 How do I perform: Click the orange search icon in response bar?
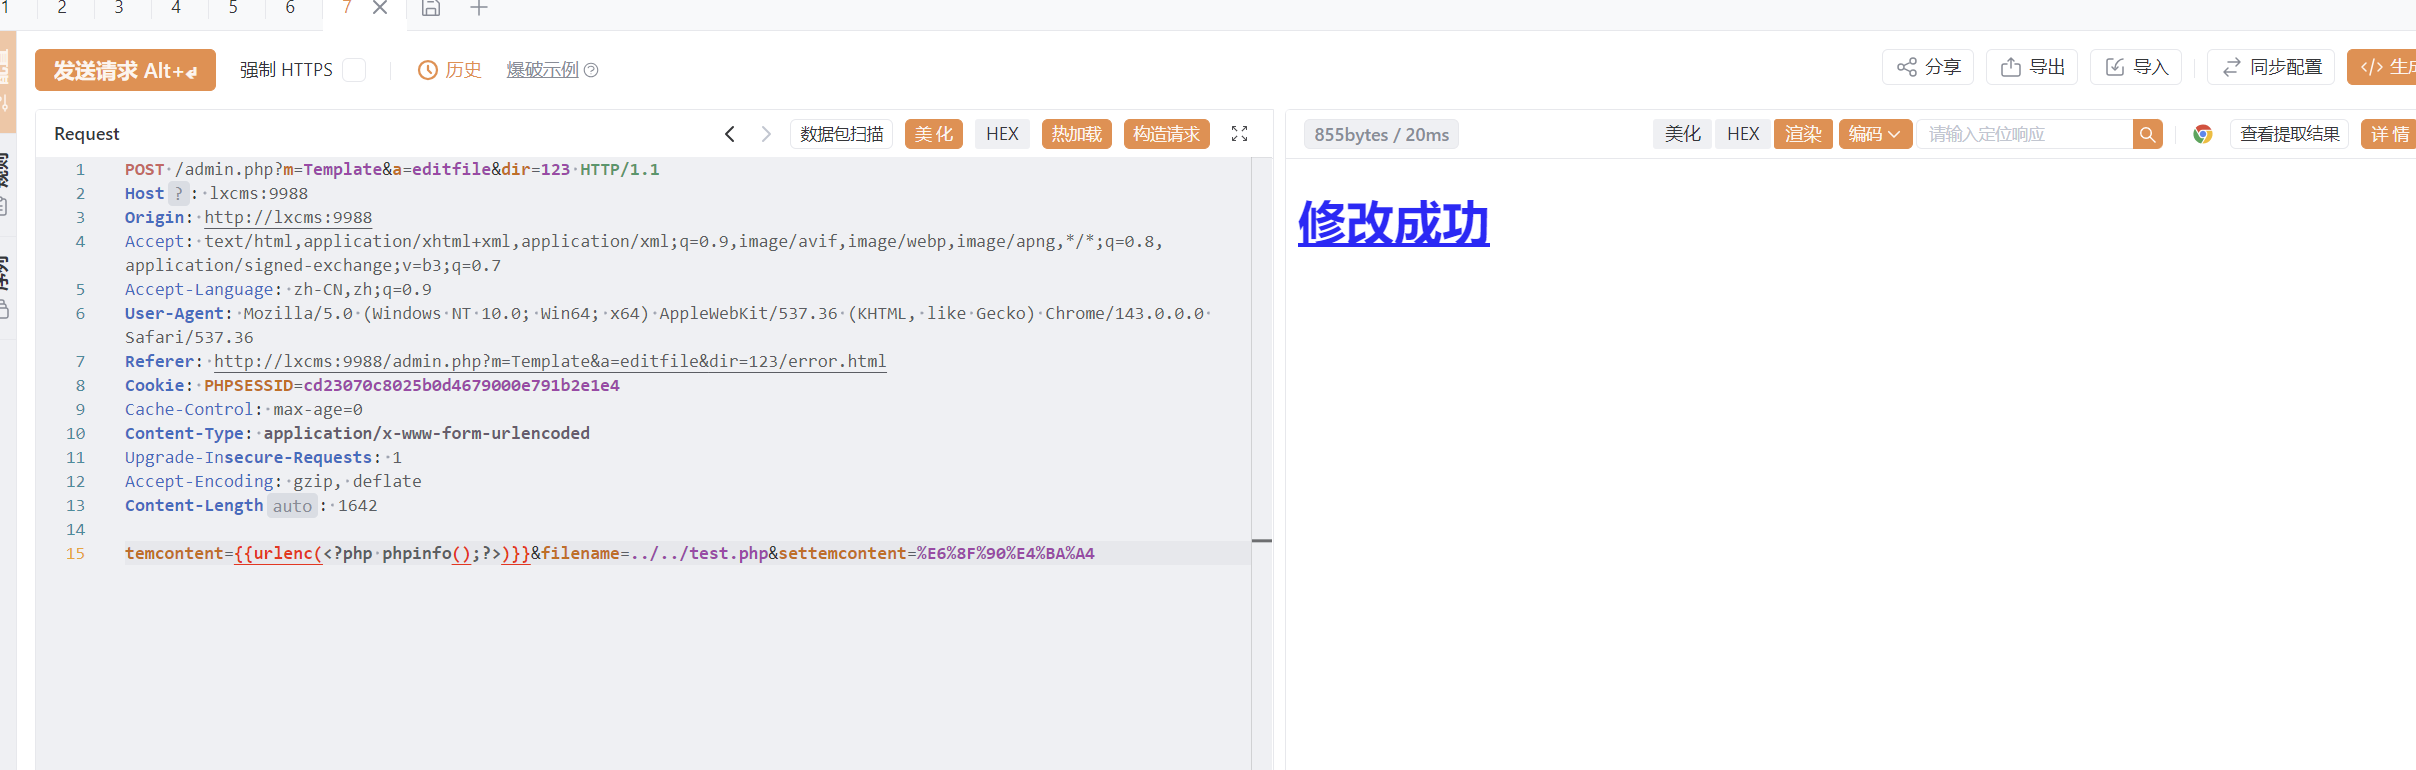[2147, 134]
